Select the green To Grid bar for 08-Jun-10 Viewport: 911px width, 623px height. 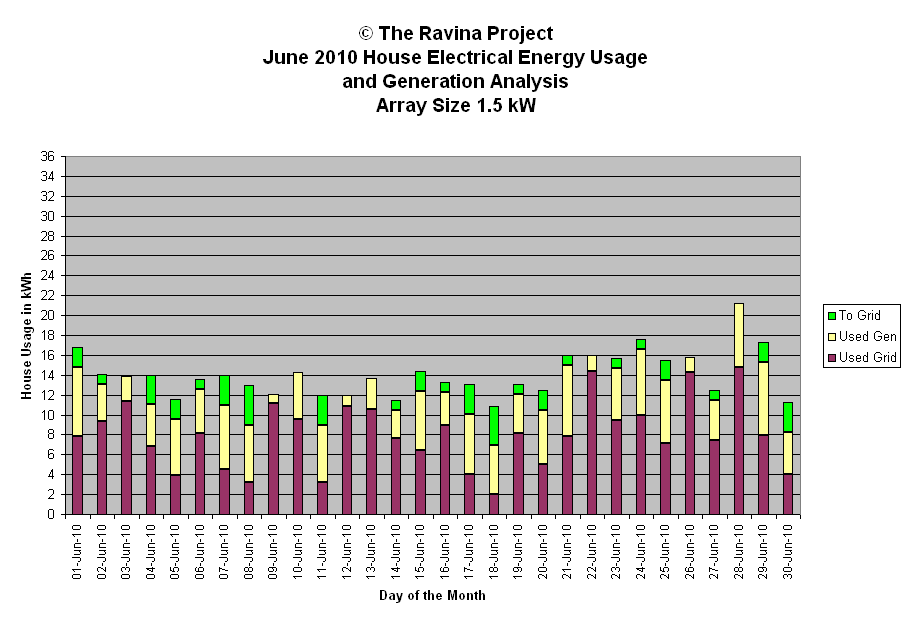coord(249,405)
